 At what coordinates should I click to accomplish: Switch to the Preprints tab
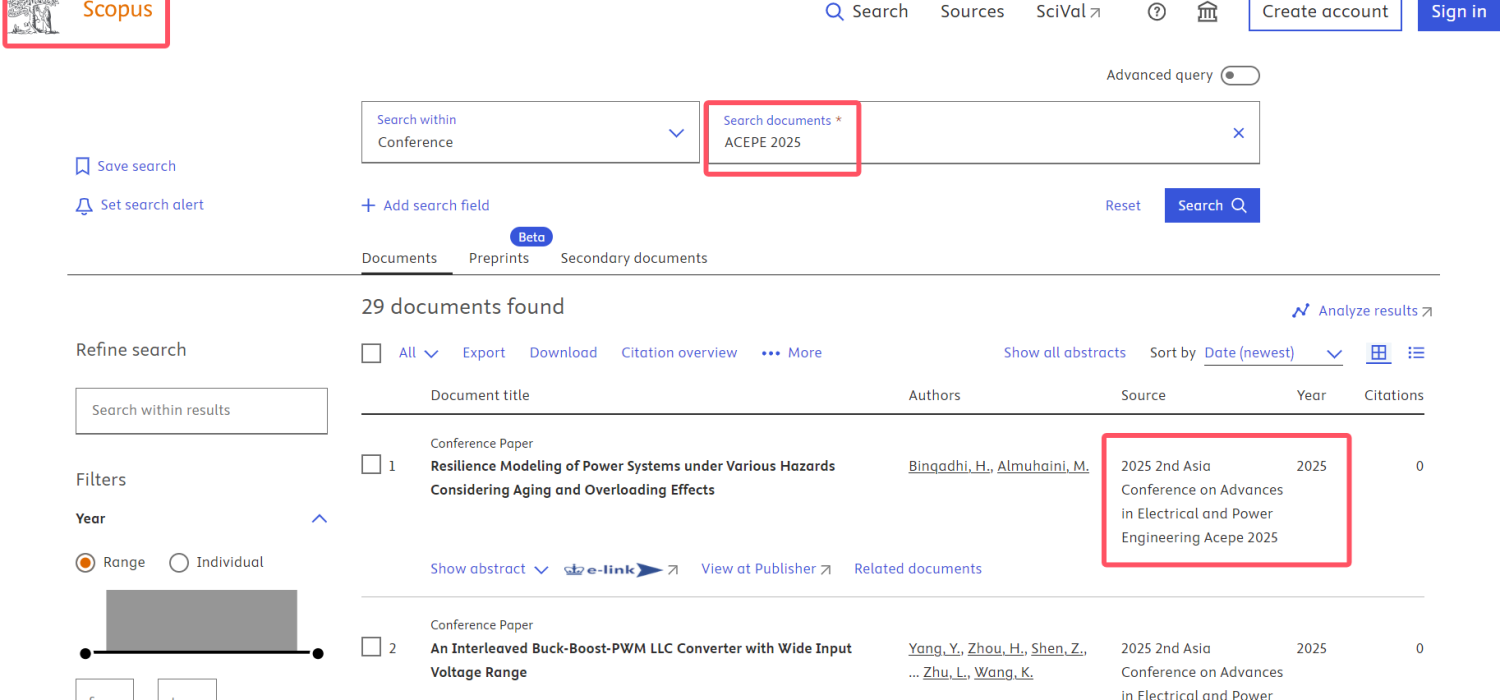click(x=499, y=258)
